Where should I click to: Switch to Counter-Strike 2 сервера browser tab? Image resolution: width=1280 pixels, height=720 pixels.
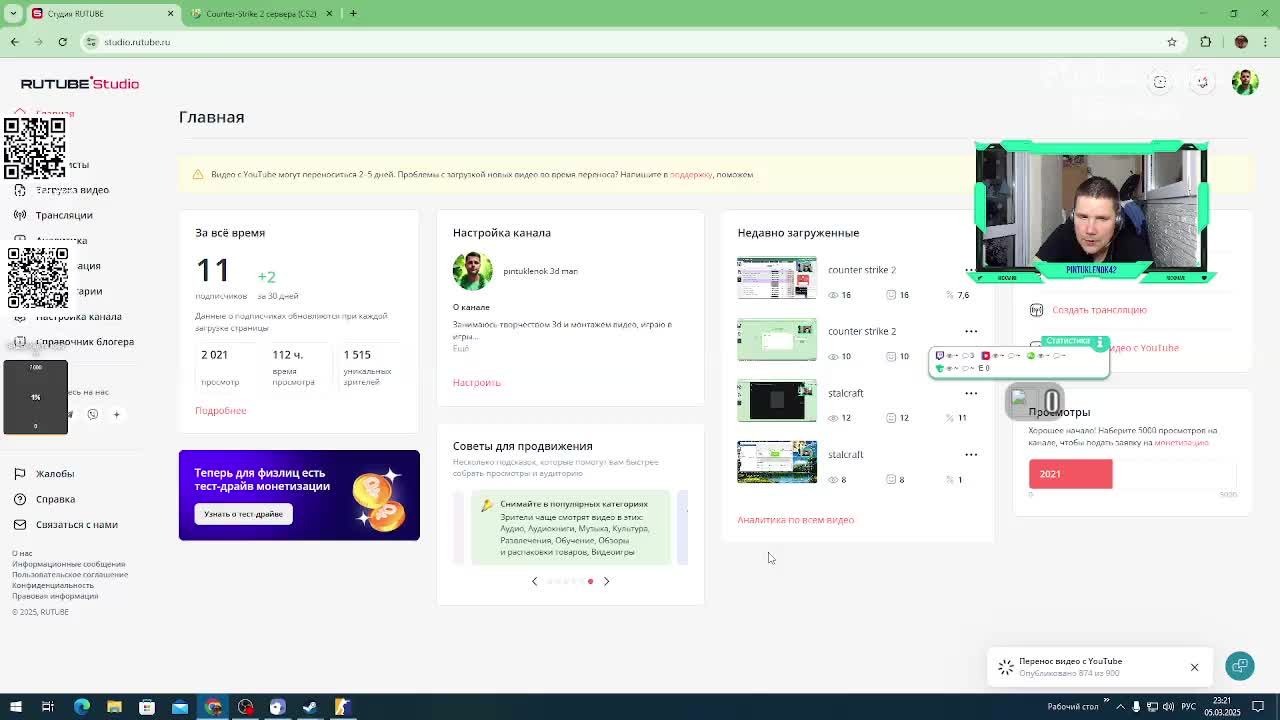coord(261,13)
